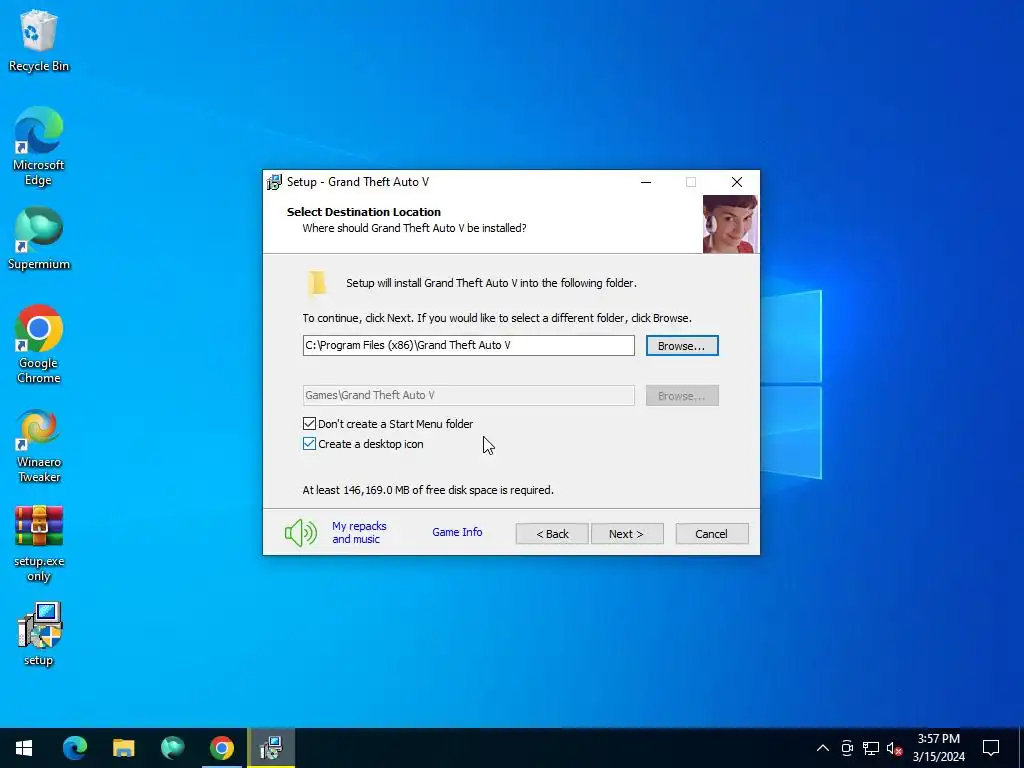Open the Game Info link
The width and height of the screenshot is (1024, 768).
pos(457,532)
